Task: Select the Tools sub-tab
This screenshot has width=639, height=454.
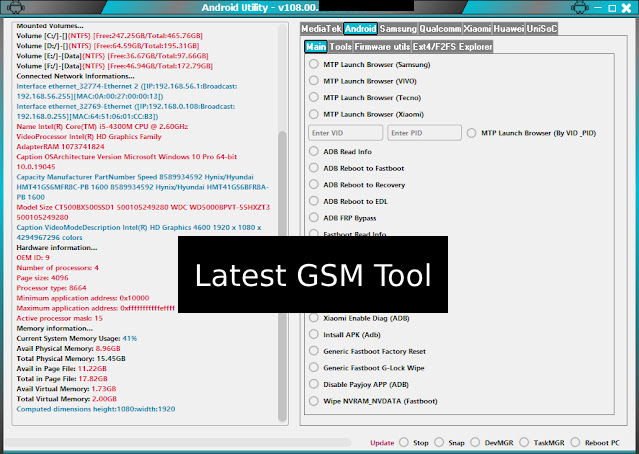Action: tap(340, 46)
